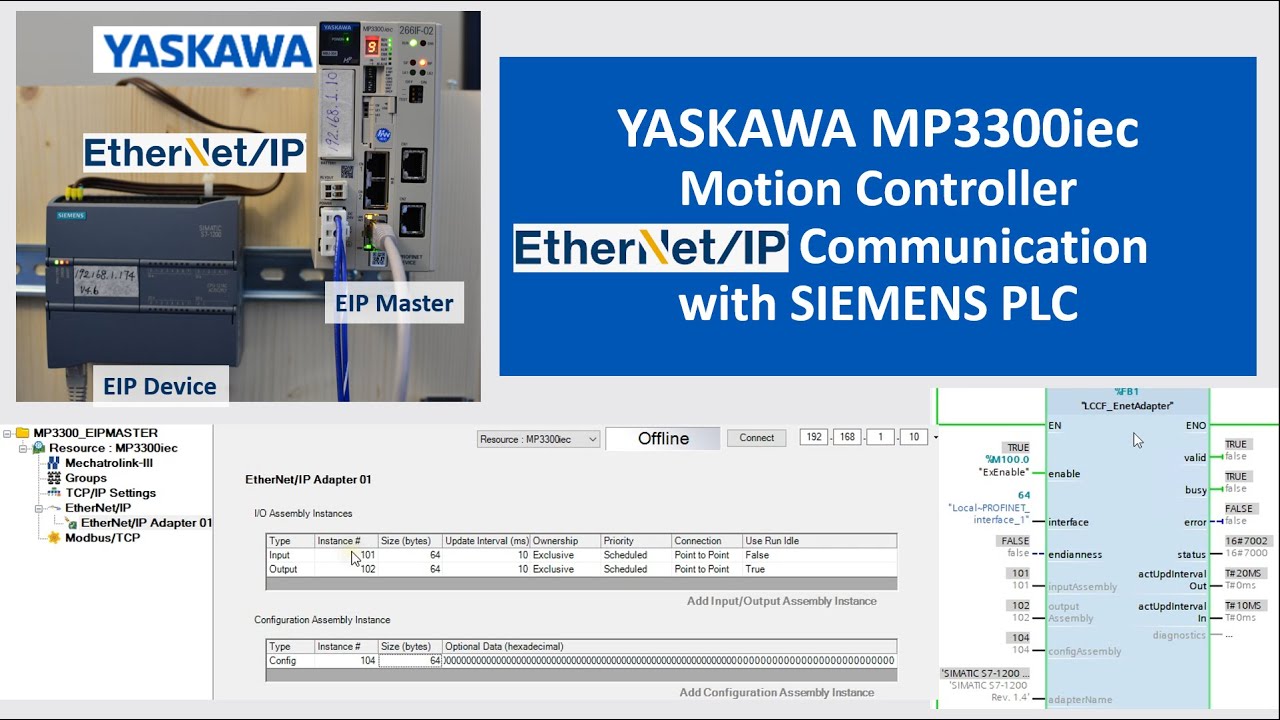Click the adapterName parameter on the block
The height and width of the screenshot is (720, 1280).
1080,699
